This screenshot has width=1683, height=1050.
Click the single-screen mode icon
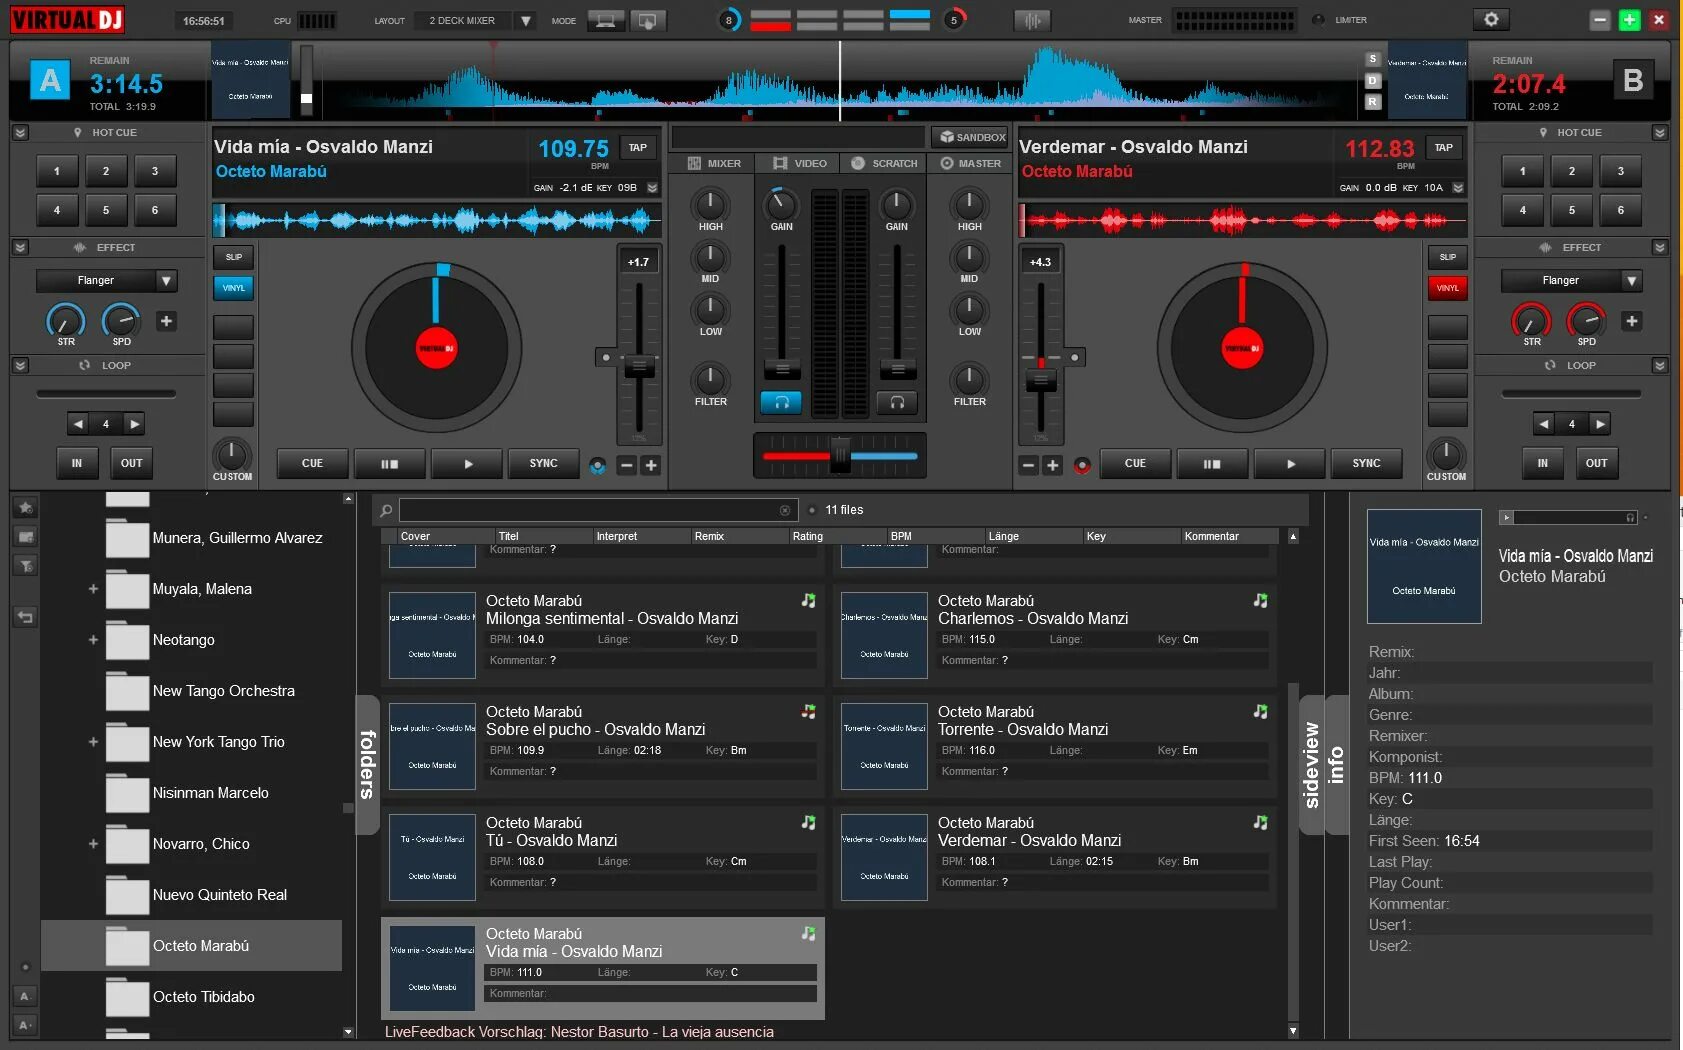(x=605, y=20)
